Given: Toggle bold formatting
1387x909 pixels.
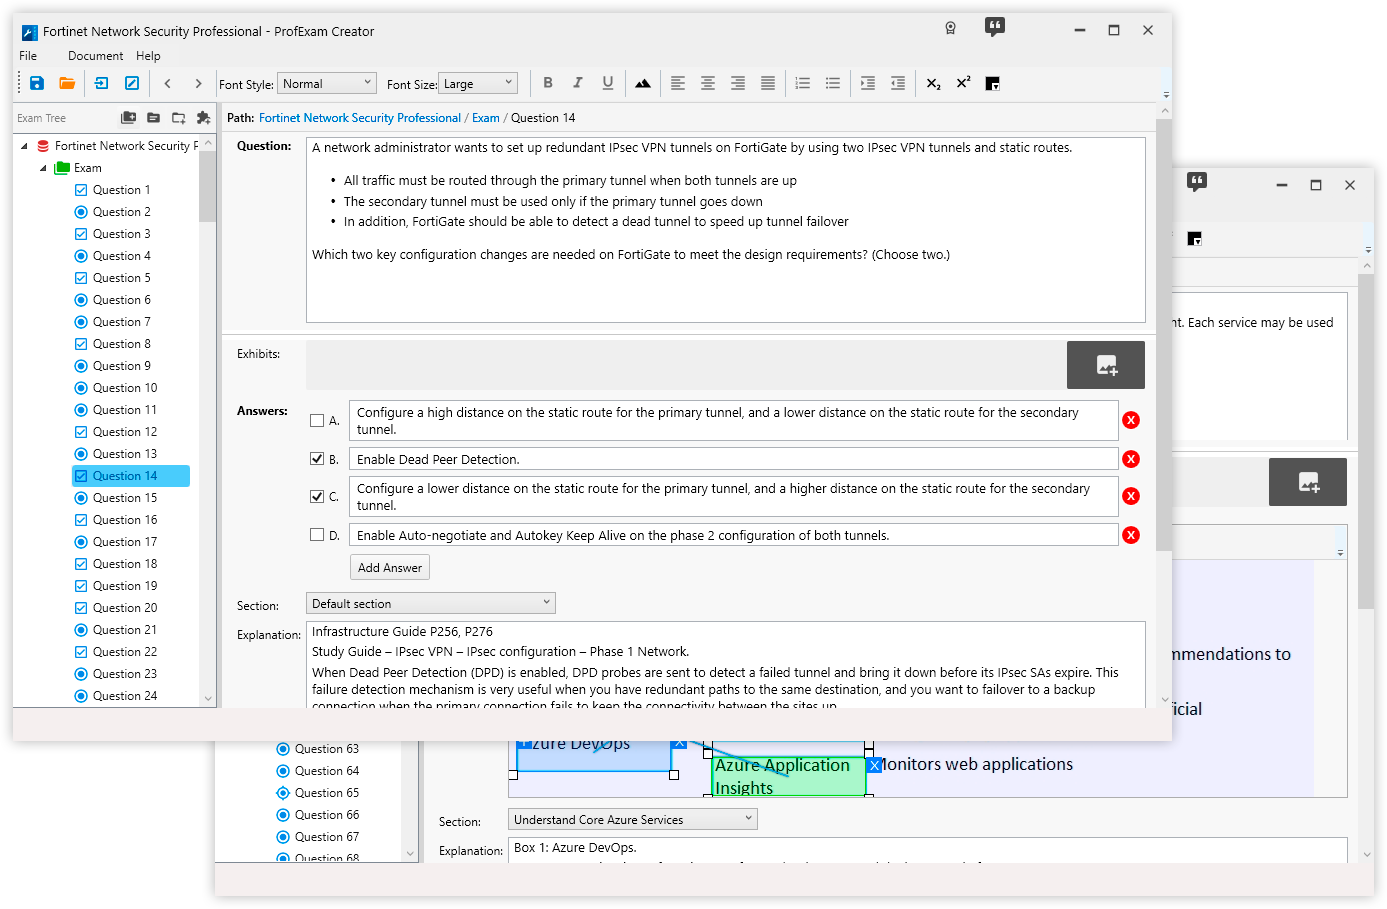Looking at the screenshot, I should [548, 83].
